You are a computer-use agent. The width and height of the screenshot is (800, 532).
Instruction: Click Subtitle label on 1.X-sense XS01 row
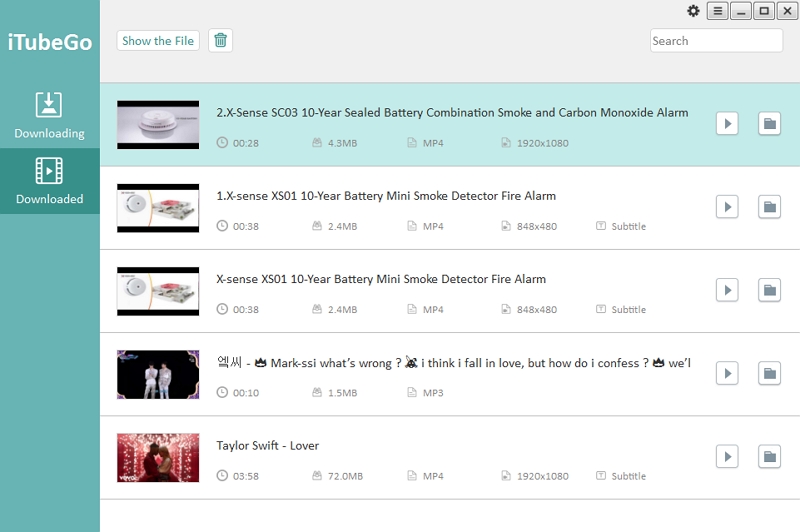pyautogui.click(x=629, y=226)
